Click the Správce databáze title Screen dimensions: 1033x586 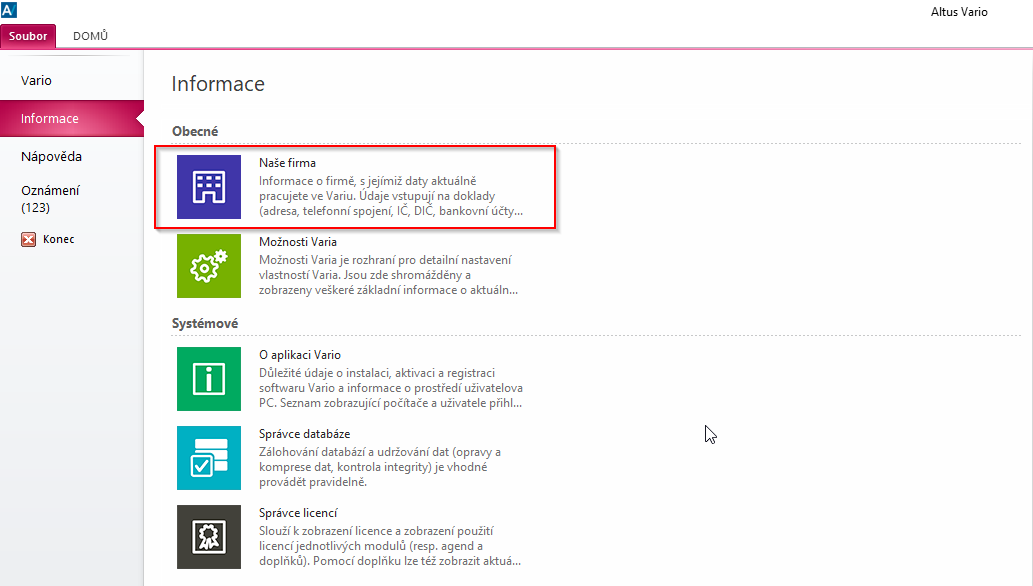click(304, 434)
